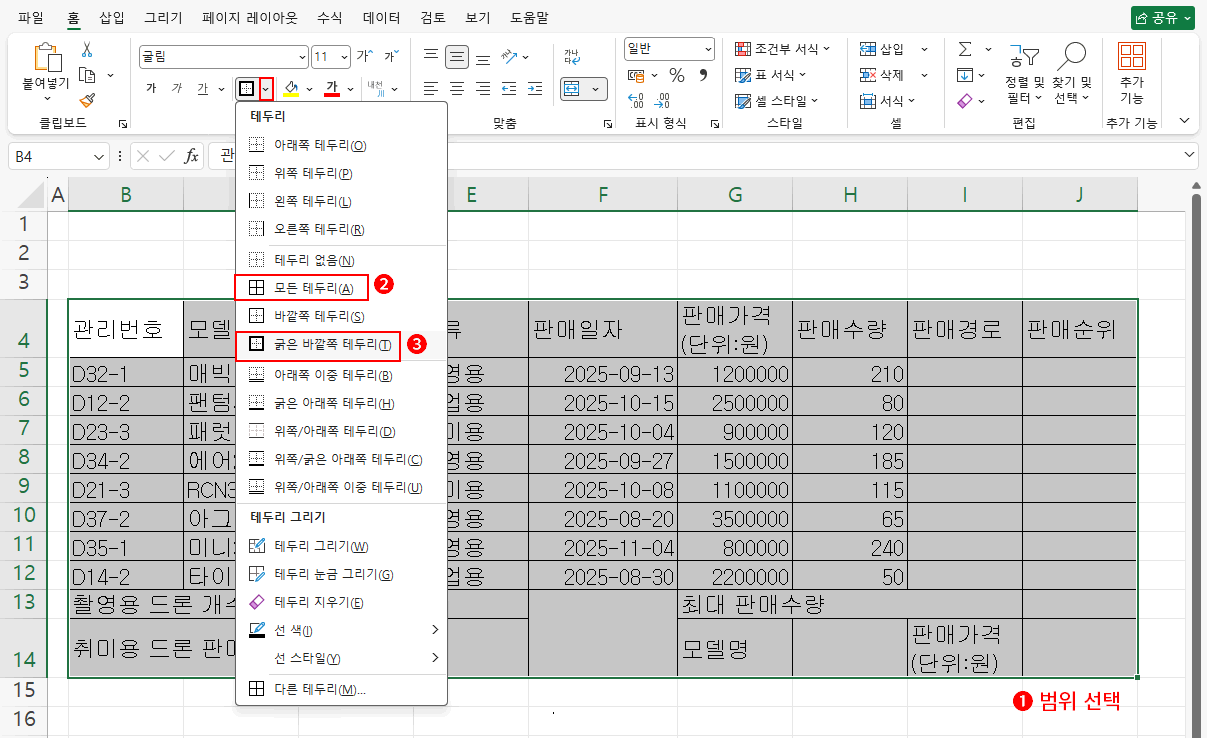Click the AutoSum sigma icon

965,49
